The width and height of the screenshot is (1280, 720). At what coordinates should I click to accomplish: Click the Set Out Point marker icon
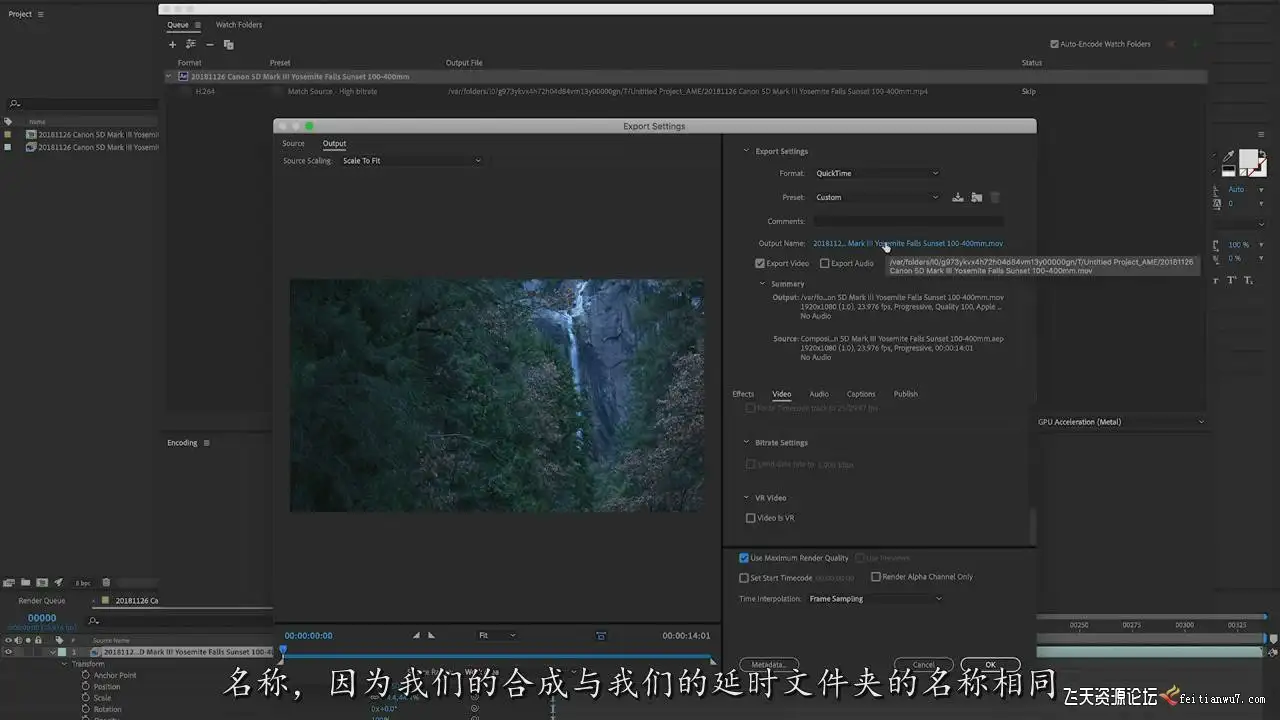pos(432,635)
